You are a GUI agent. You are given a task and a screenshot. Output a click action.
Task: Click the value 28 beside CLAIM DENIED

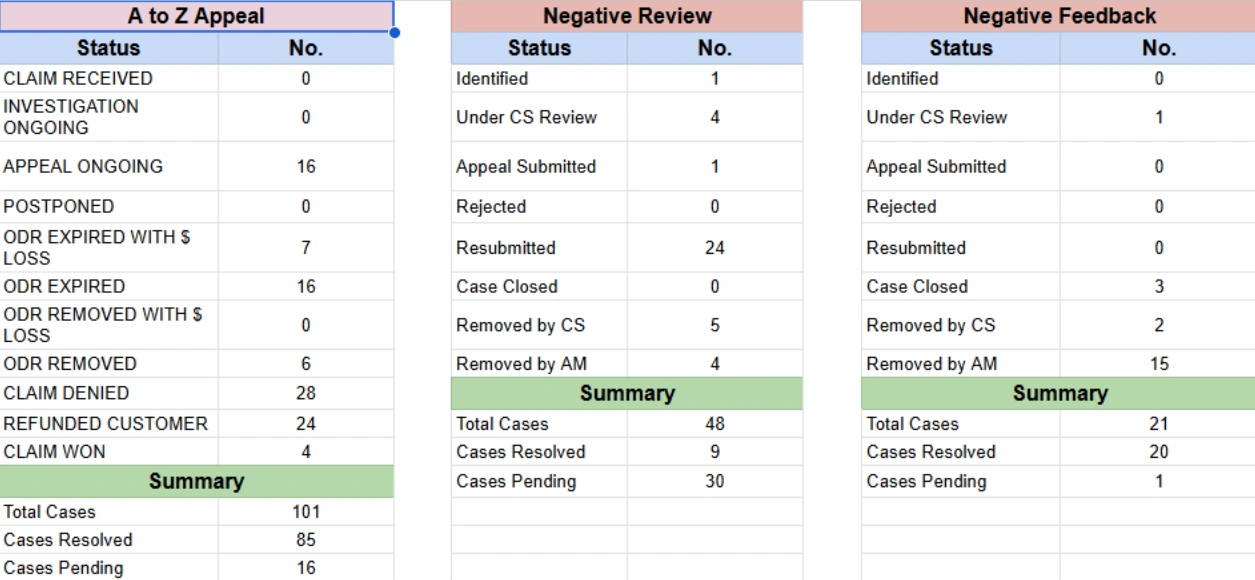tap(306, 393)
